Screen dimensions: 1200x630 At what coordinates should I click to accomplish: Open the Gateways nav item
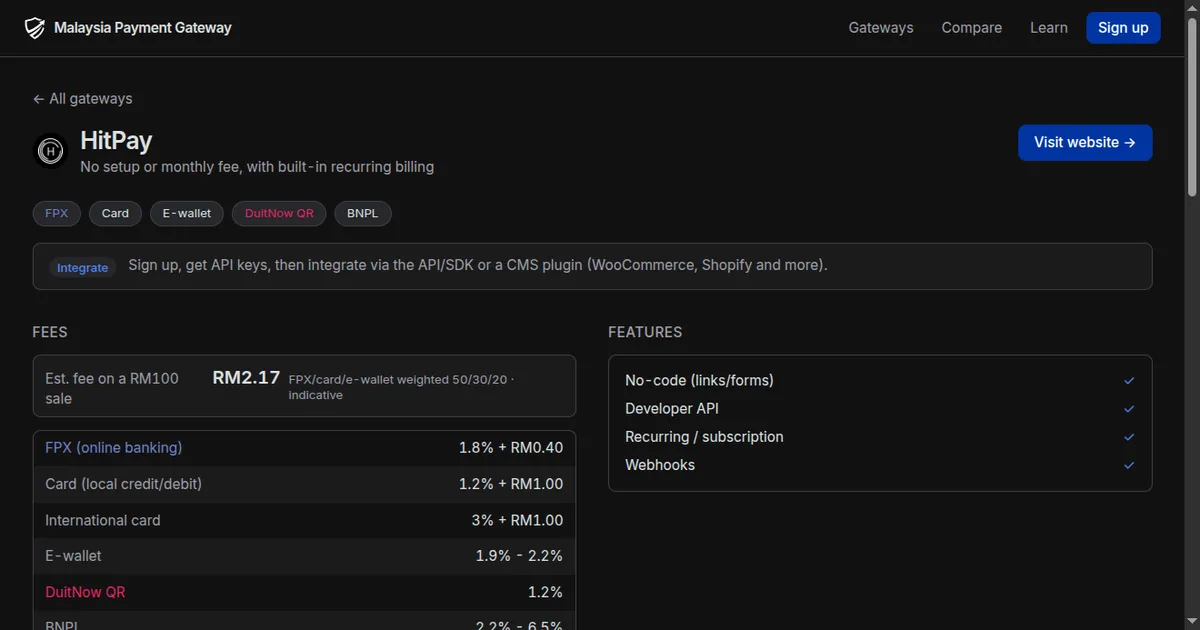tap(881, 28)
